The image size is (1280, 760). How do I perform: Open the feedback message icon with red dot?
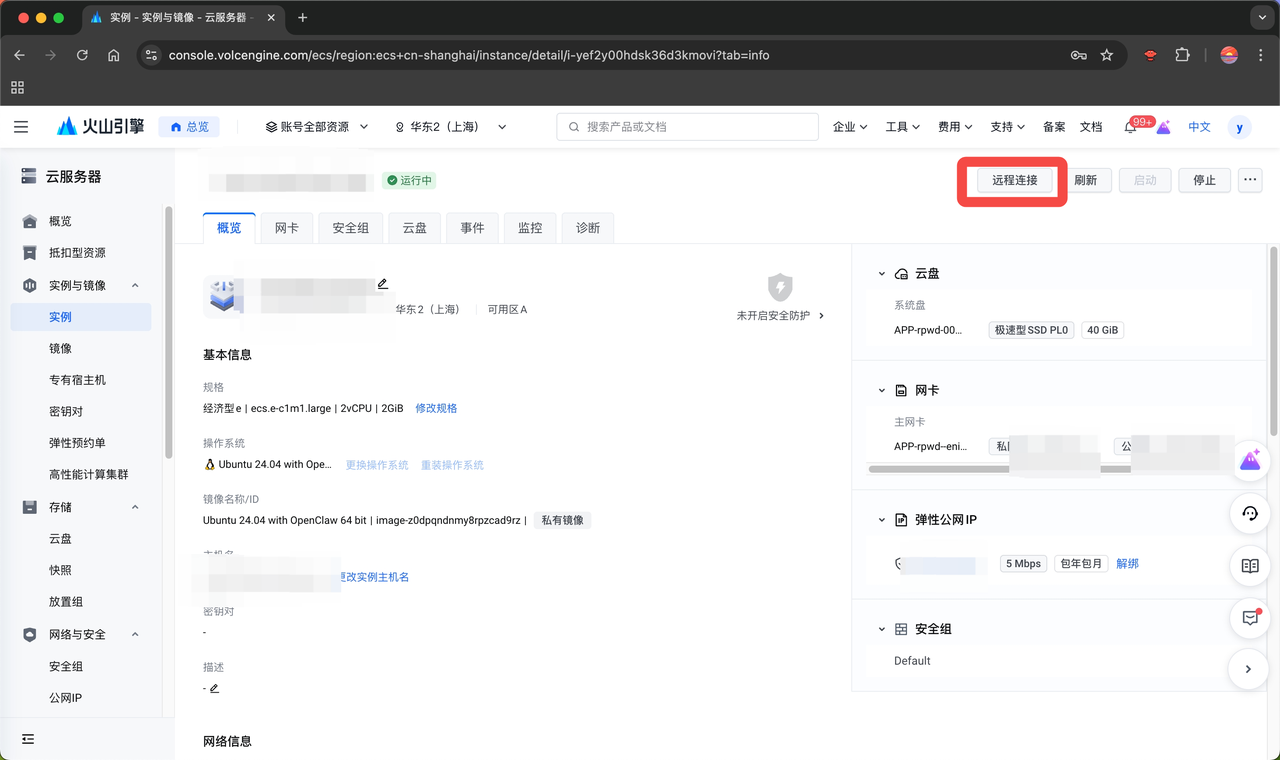[1249, 618]
